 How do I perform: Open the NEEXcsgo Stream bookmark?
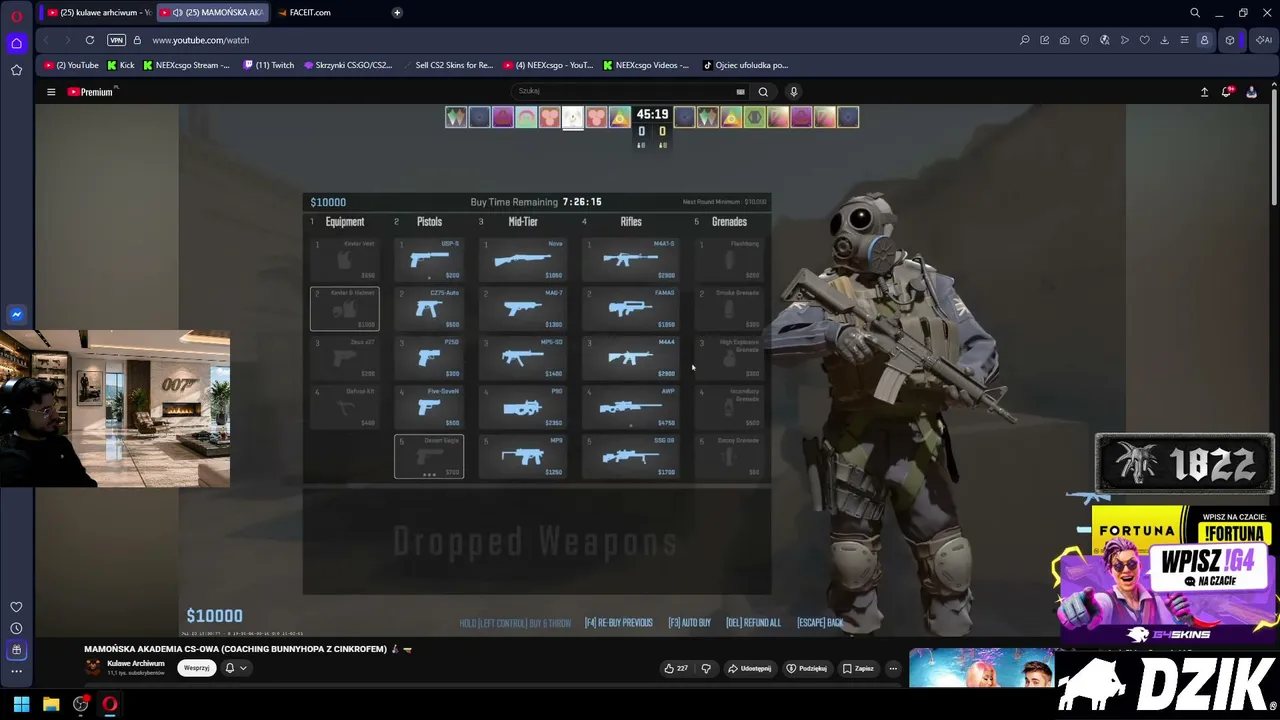186,65
